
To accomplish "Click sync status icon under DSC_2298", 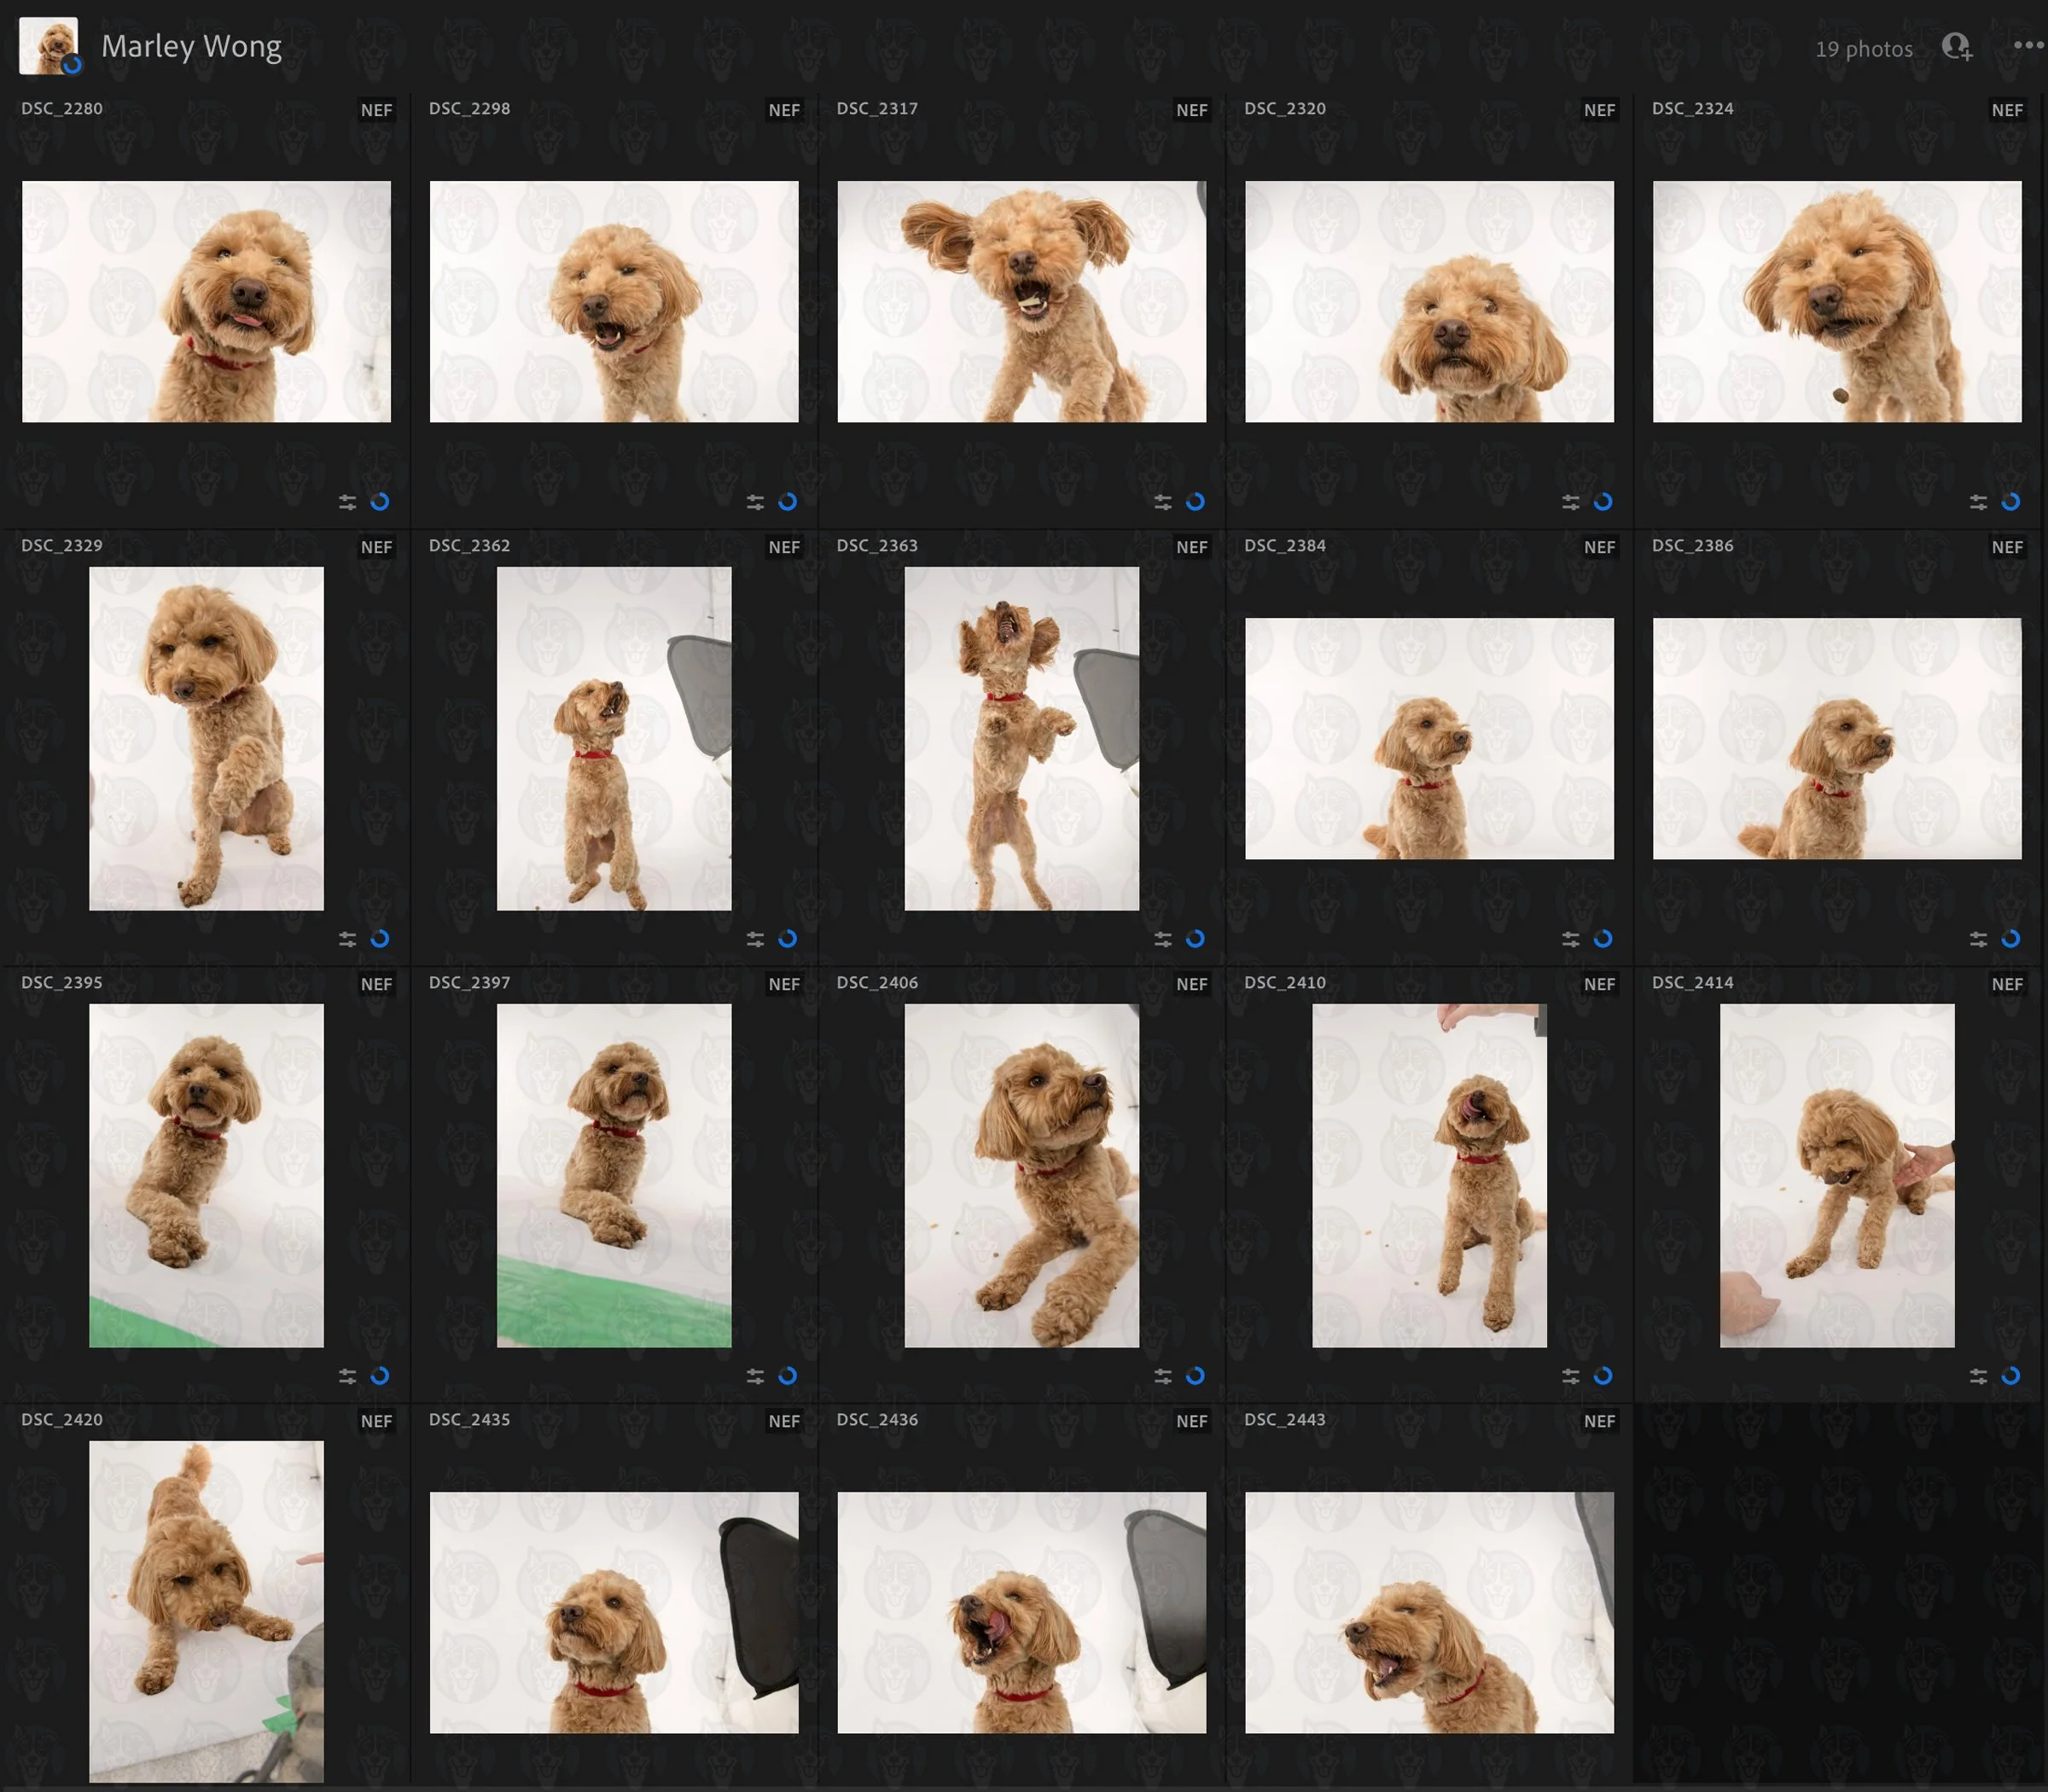I will click(x=788, y=502).
